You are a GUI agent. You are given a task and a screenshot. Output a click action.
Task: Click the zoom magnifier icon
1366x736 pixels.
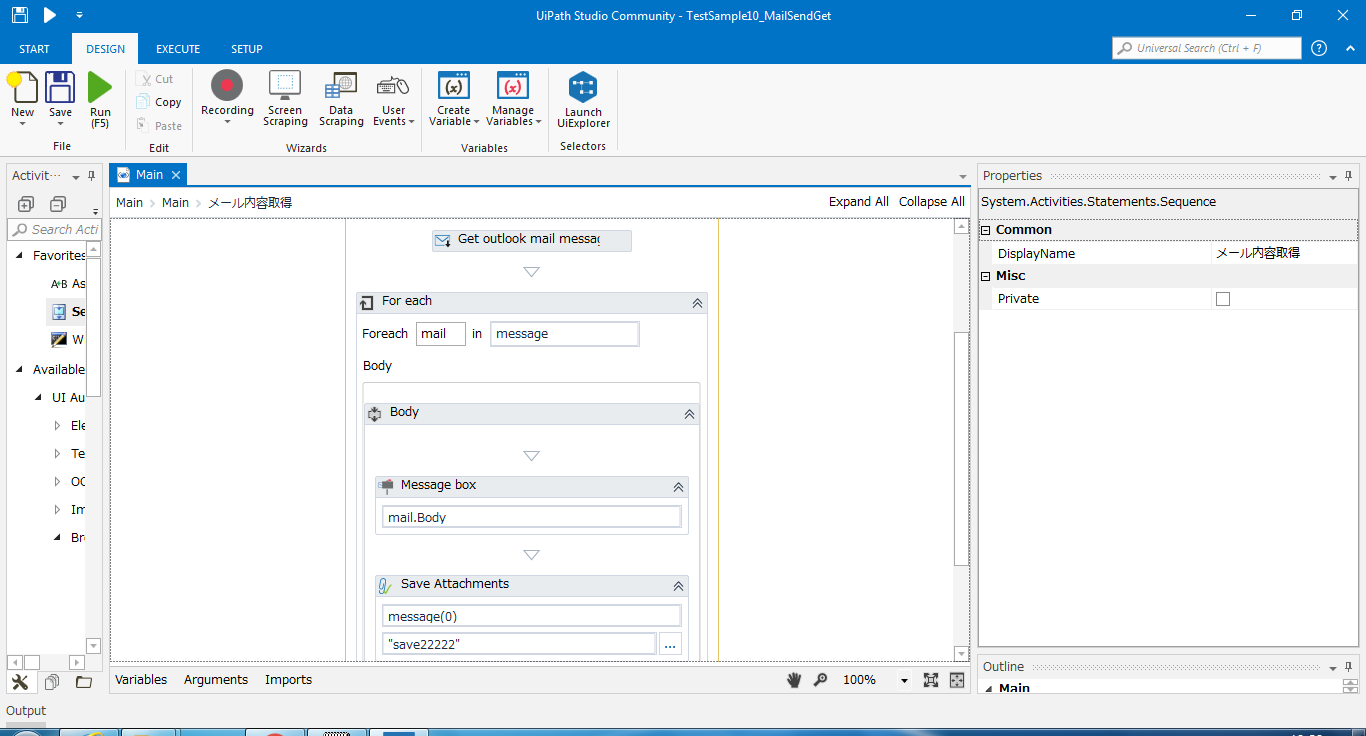pos(821,680)
